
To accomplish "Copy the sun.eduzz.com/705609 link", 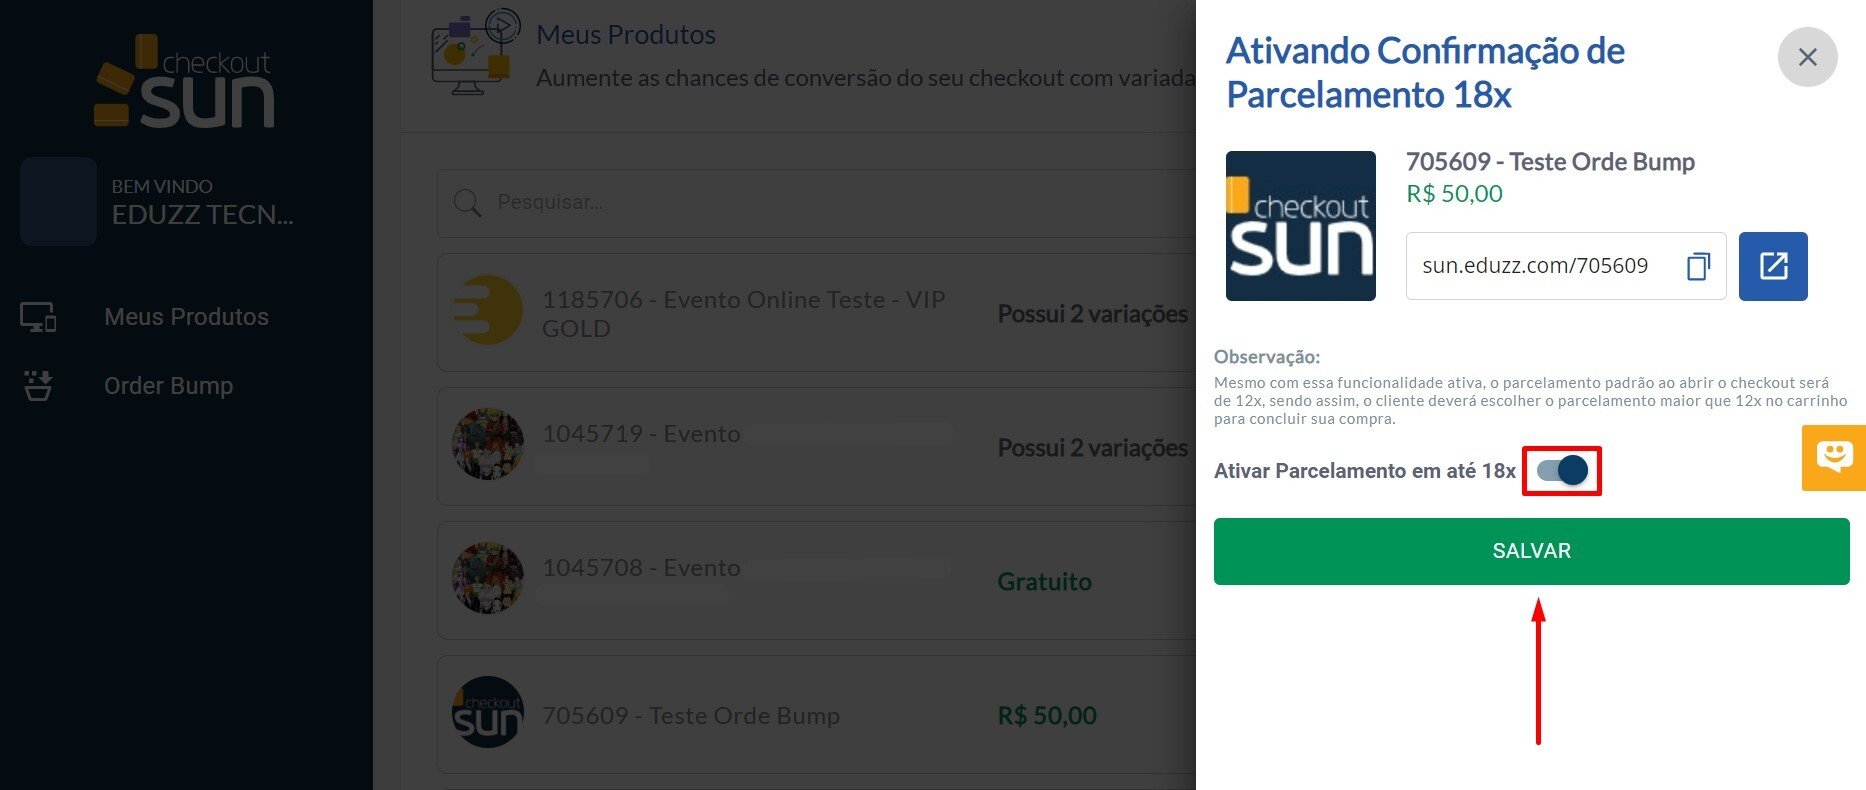I will click(1697, 266).
